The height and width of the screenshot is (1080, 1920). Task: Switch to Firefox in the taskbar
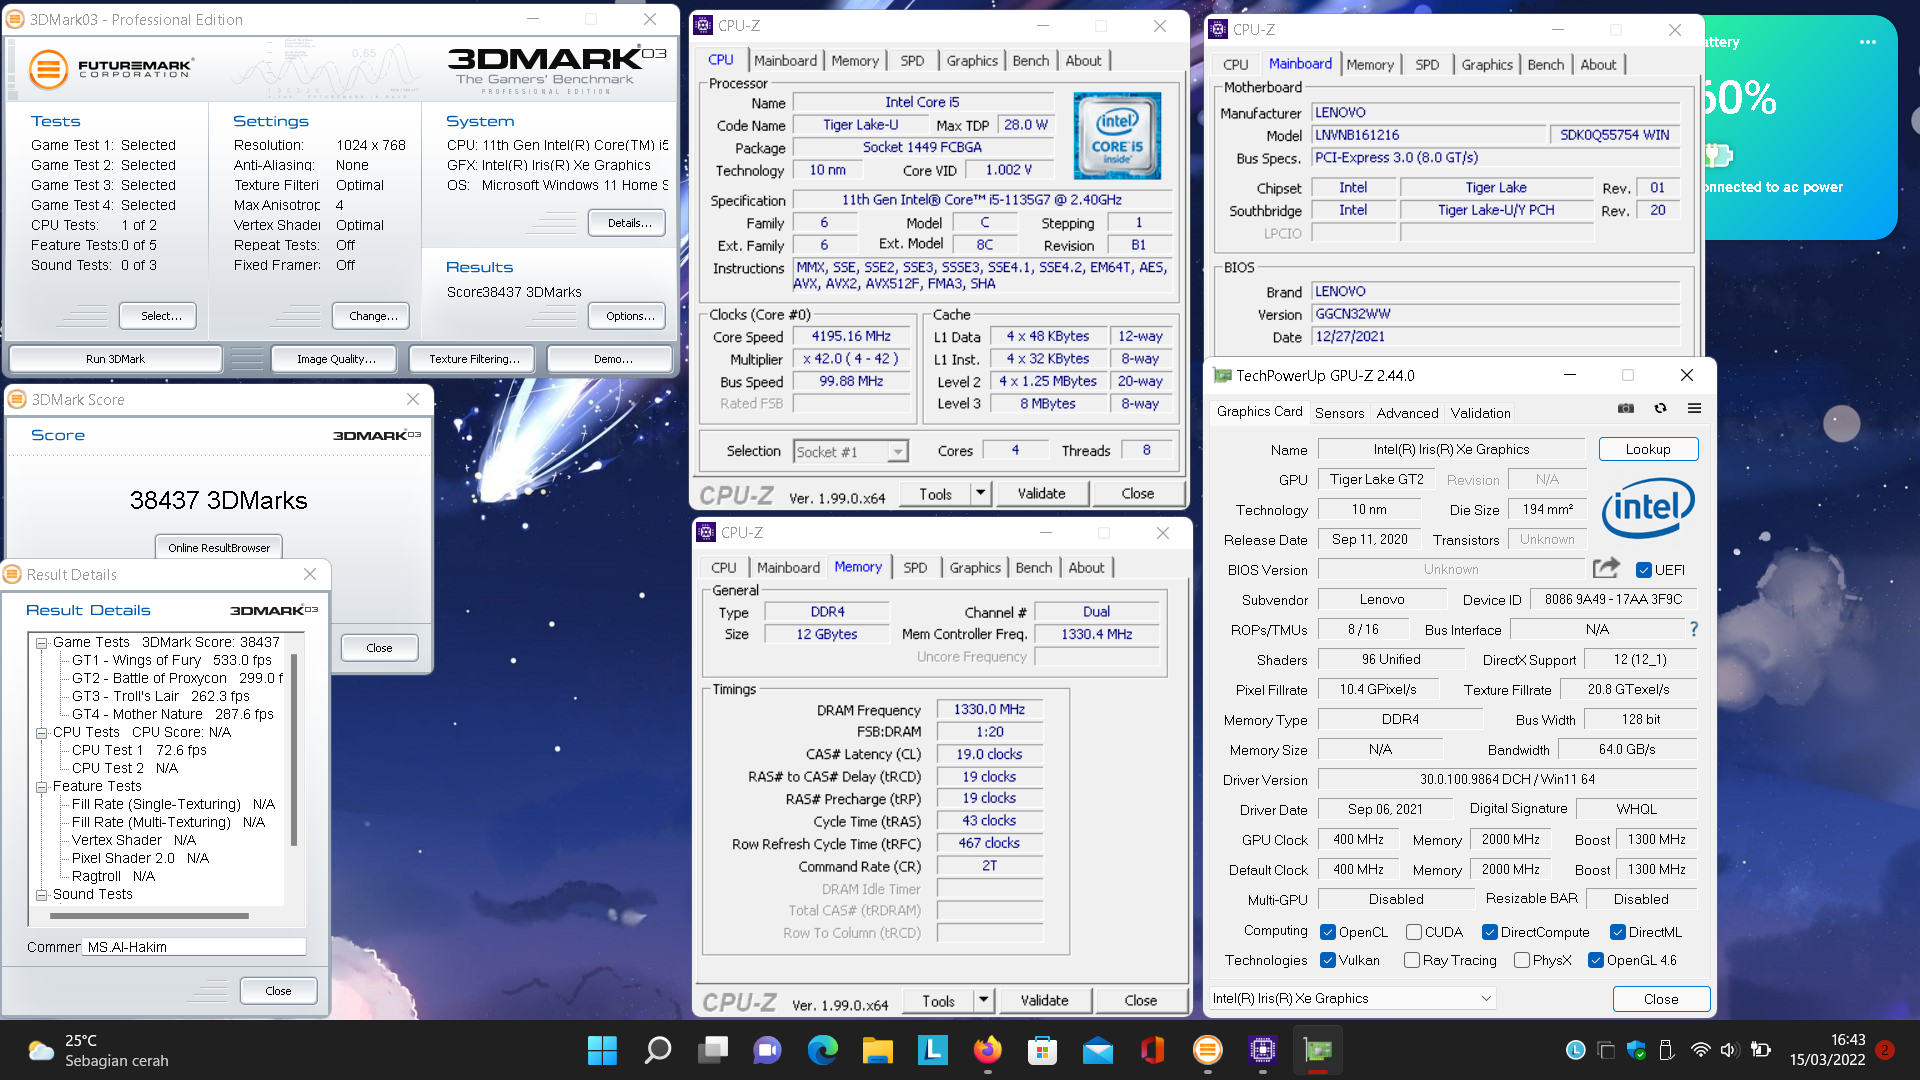987,1050
